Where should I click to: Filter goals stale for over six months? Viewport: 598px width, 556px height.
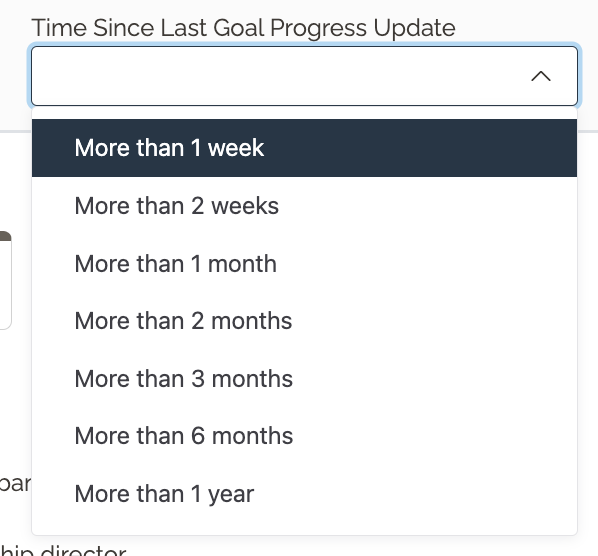tap(304, 436)
